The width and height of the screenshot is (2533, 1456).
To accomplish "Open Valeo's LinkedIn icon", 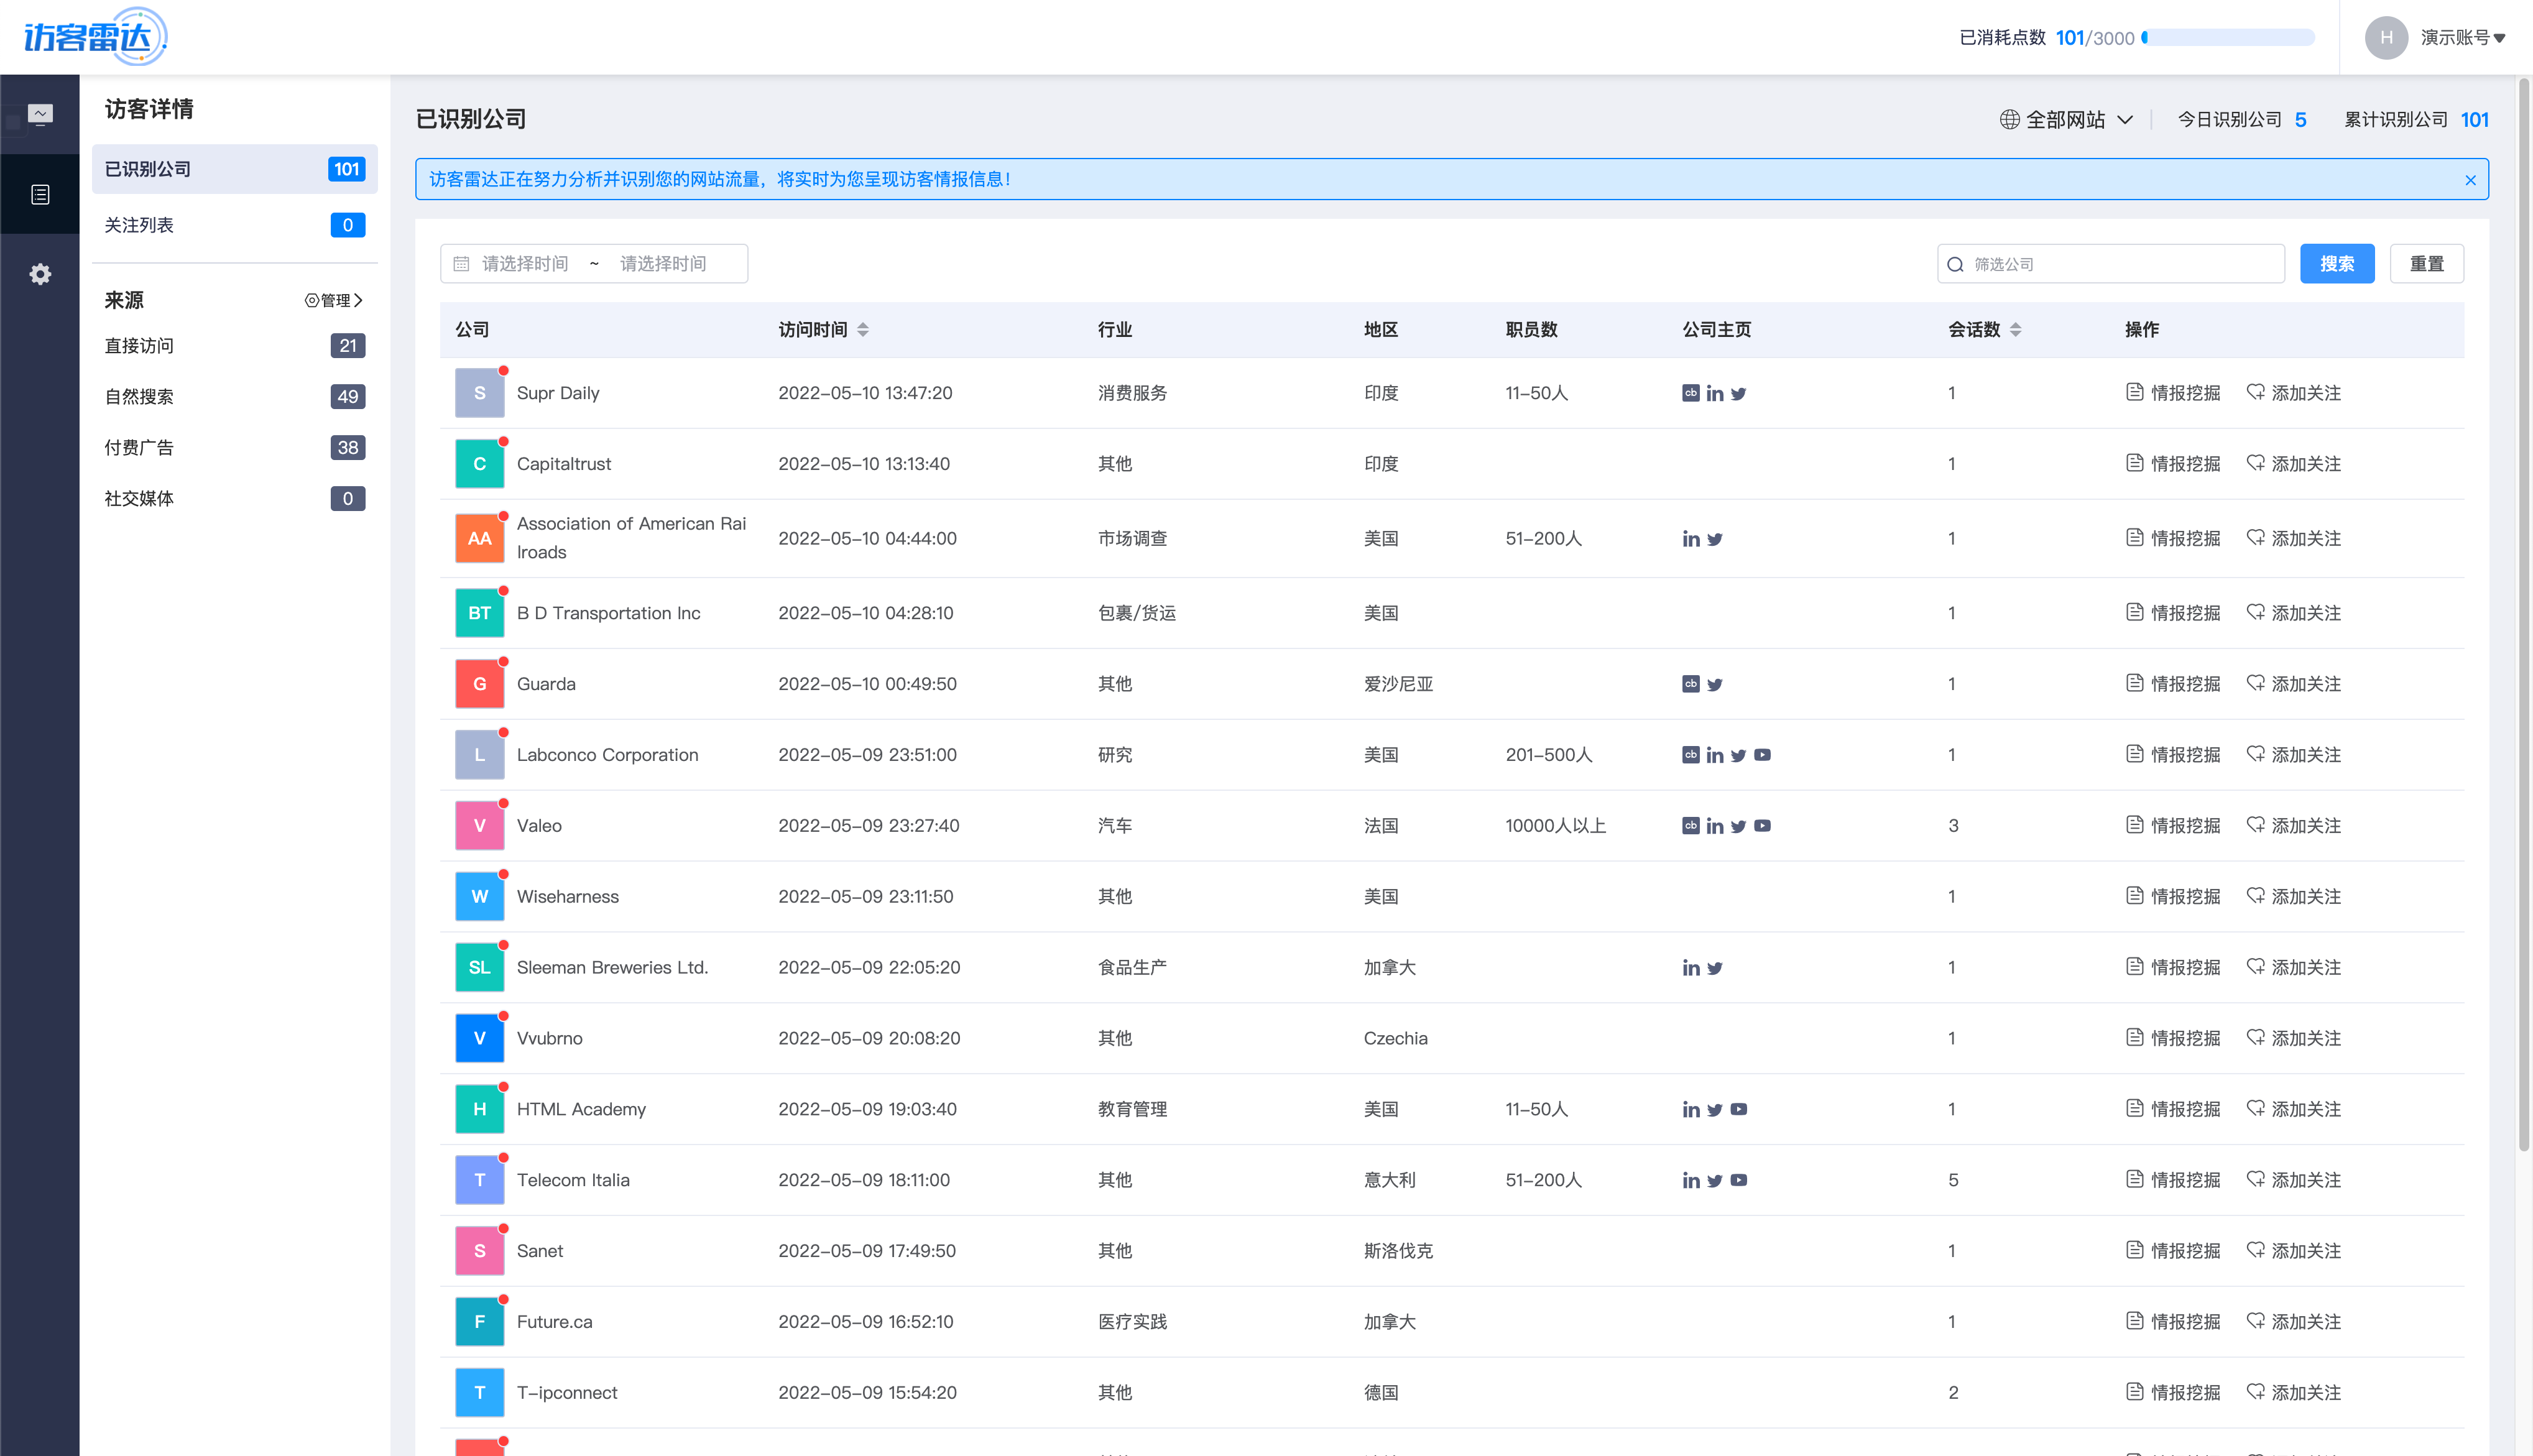I will [x=1716, y=825].
